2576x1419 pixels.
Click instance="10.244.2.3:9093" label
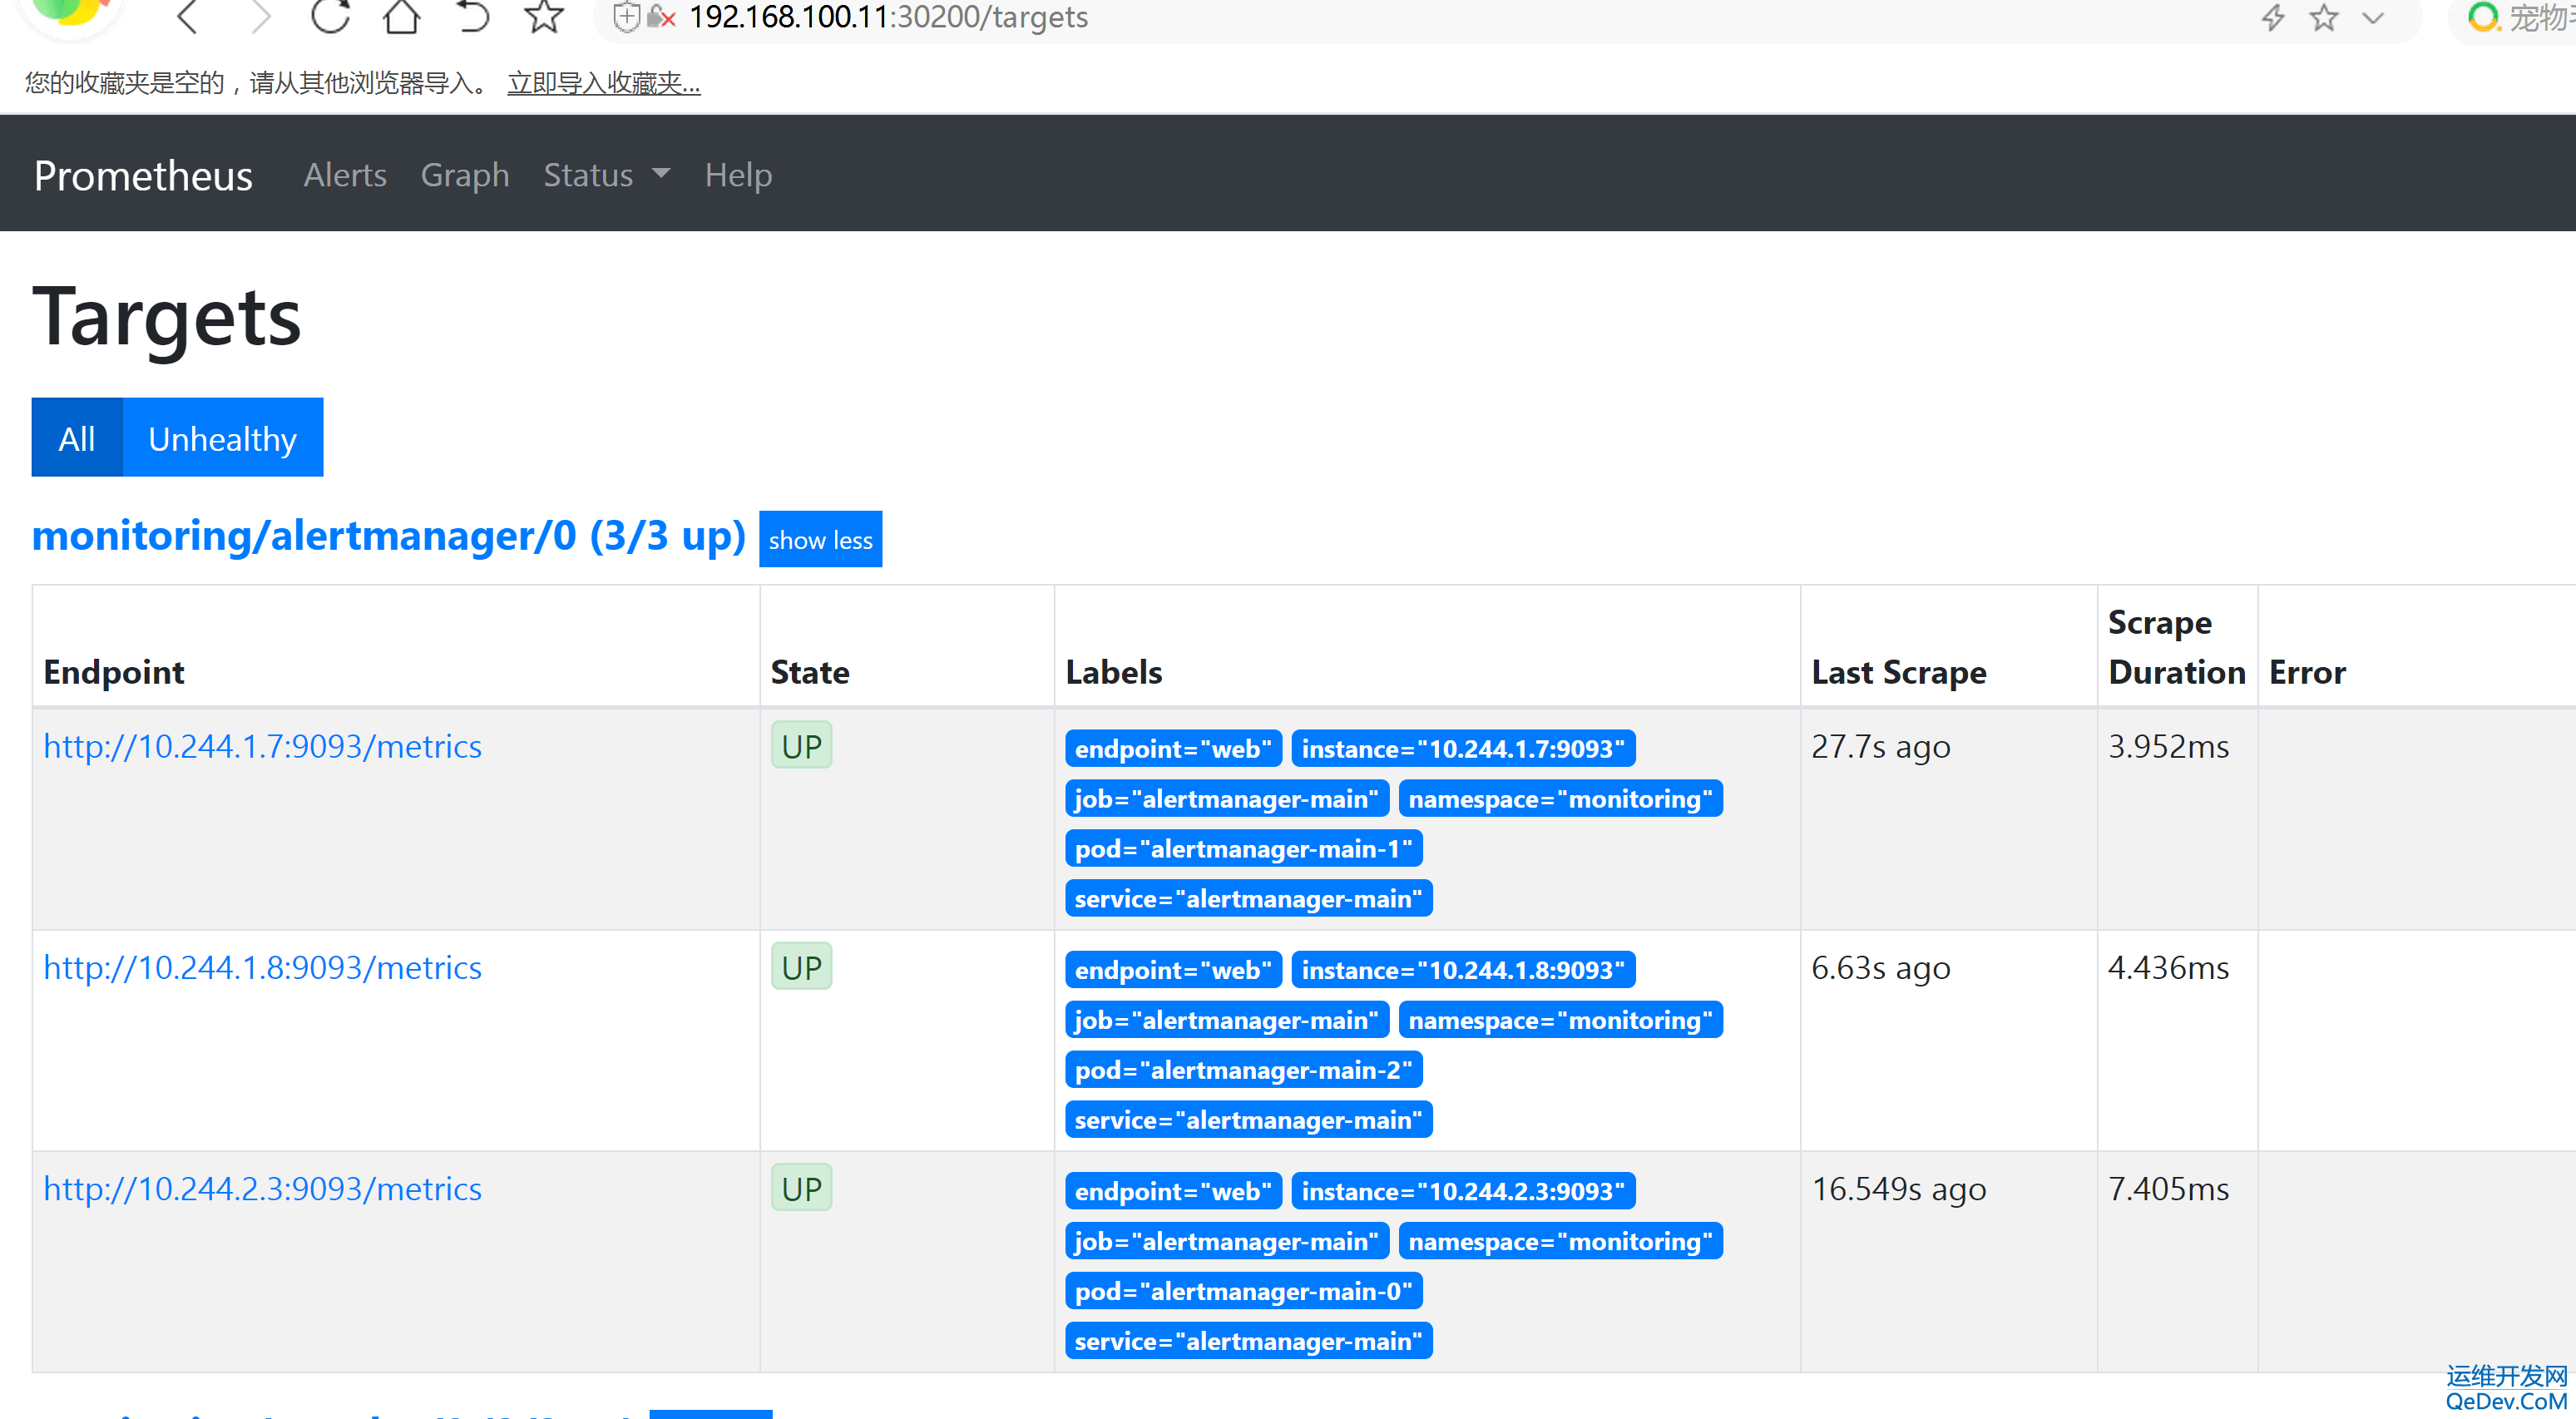[x=1463, y=1191]
